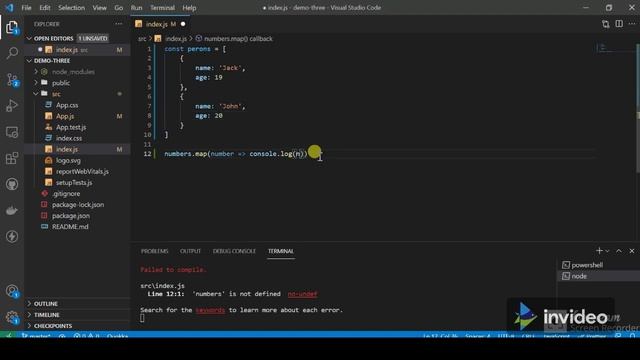Image resolution: width=640 pixels, height=360 pixels.
Task: Open the Manage gear icon
Action: tap(12, 317)
